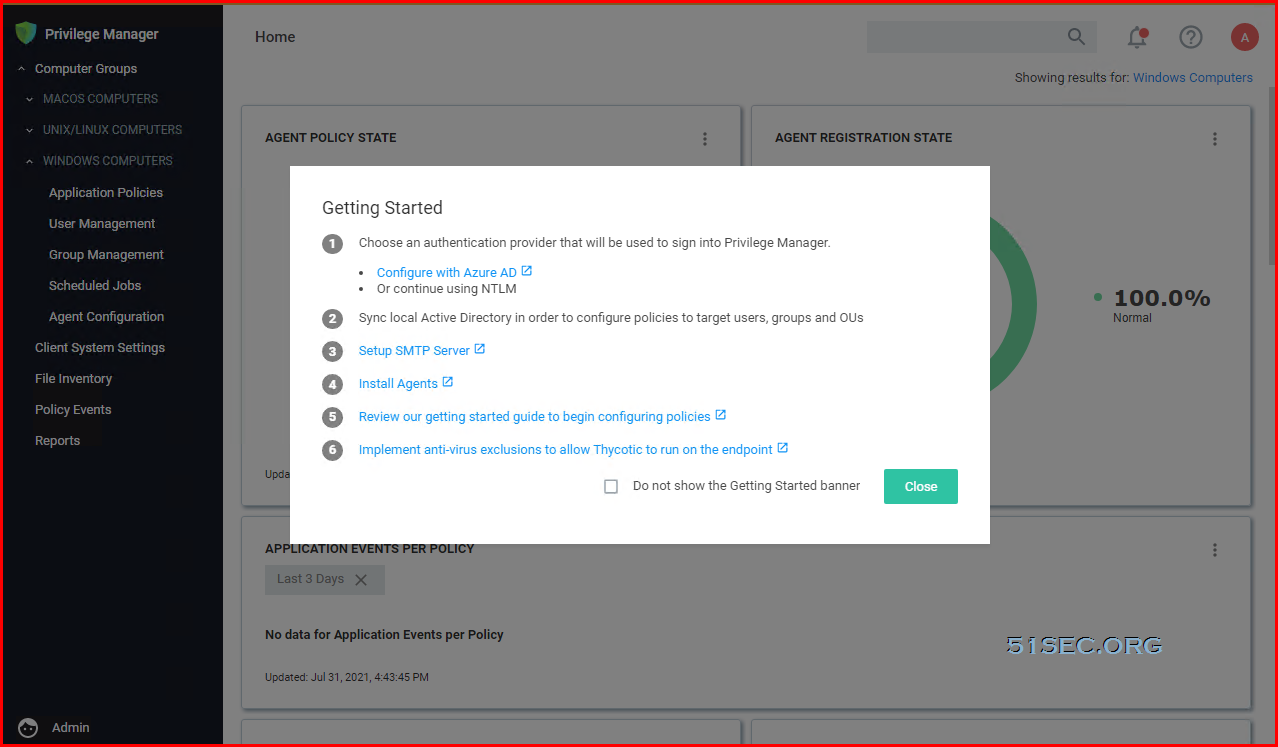Click the Choose an authentication provider text
This screenshot has height=747, width=1278.
pos(595,243)
